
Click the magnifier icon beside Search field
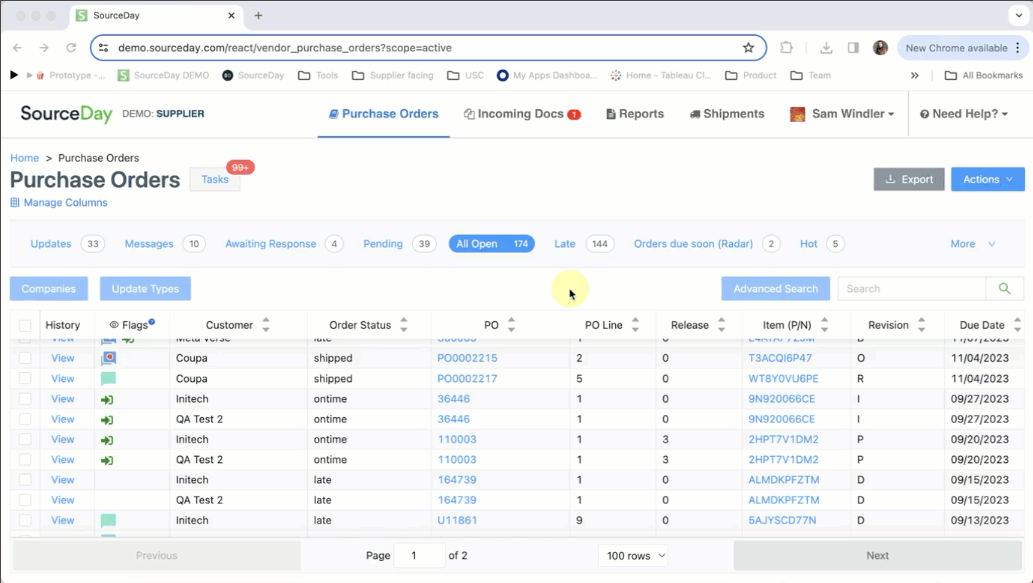click(1005, 289)
